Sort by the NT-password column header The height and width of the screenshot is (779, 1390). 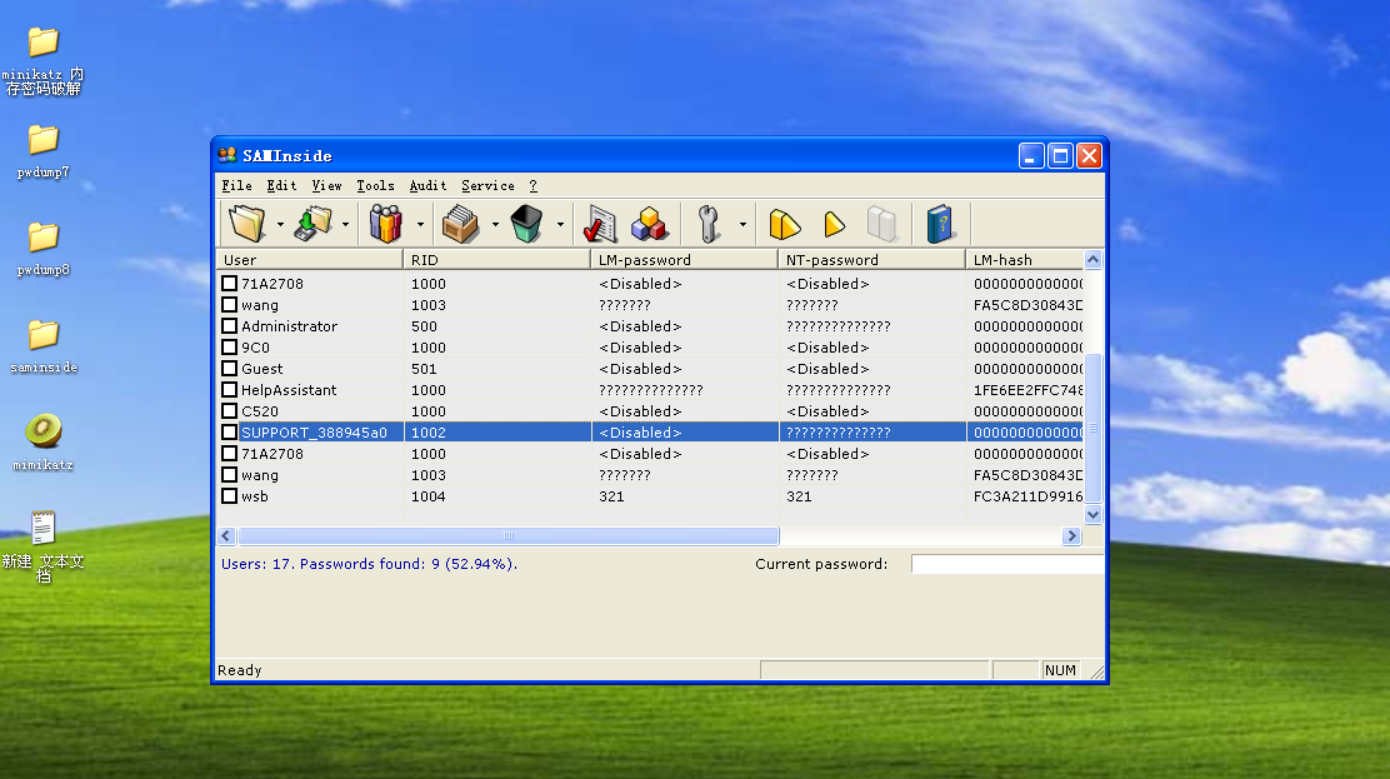pyautogui.click(x=870, y=260)
